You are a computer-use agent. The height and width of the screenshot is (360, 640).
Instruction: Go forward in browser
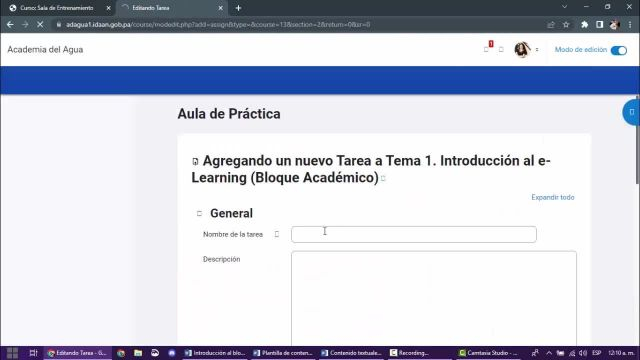pos(25,24)
